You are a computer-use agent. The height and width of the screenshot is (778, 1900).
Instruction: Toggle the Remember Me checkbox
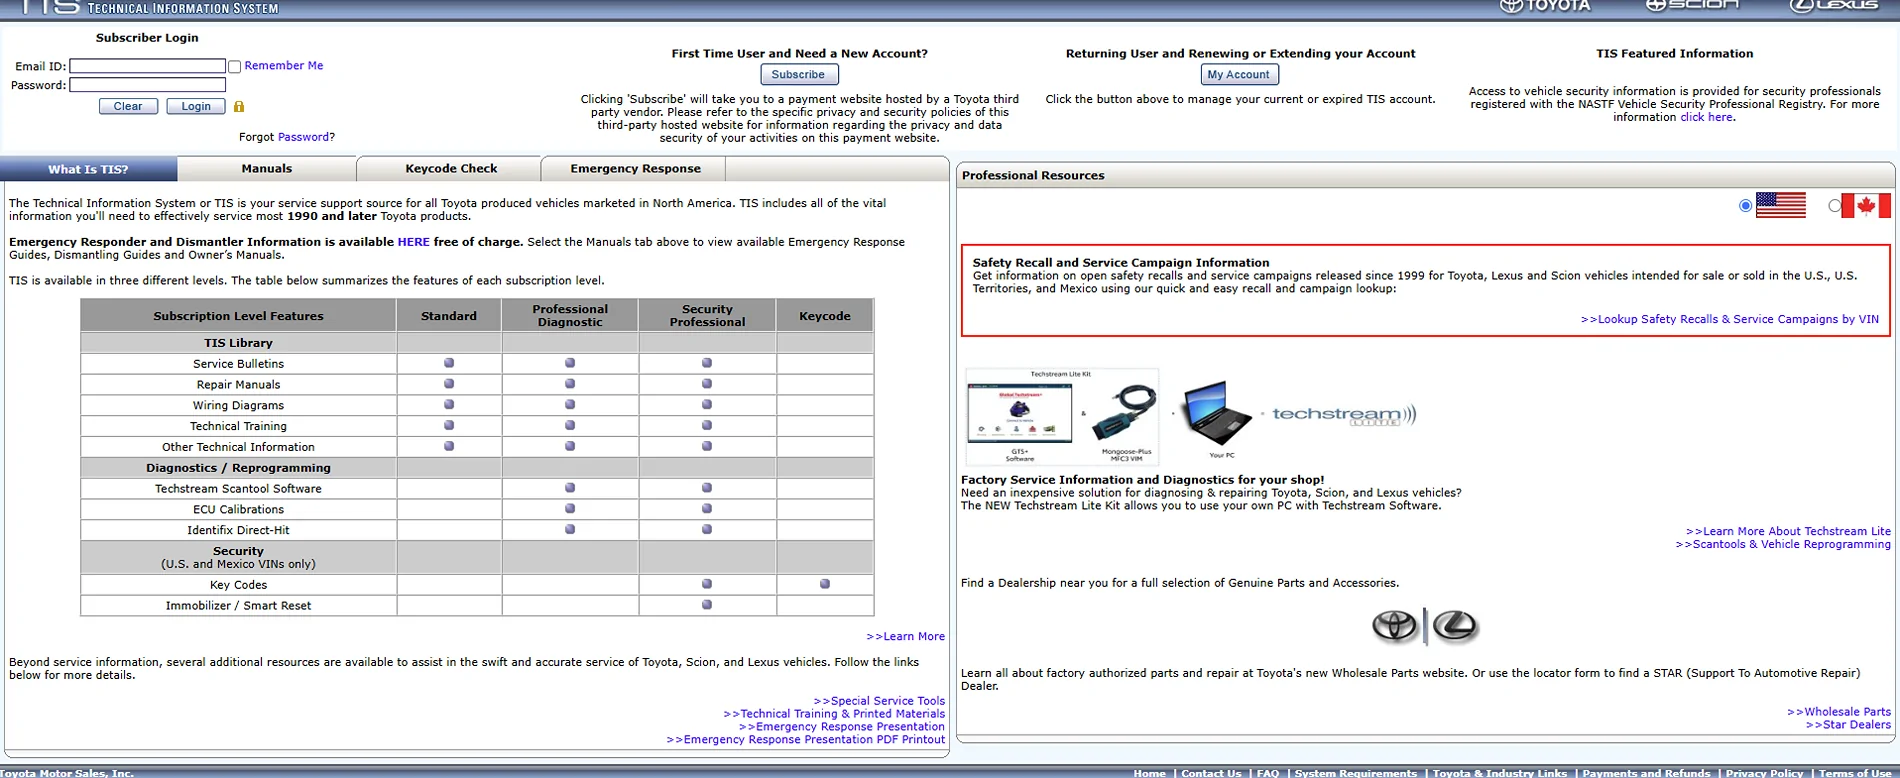(235, 66)
